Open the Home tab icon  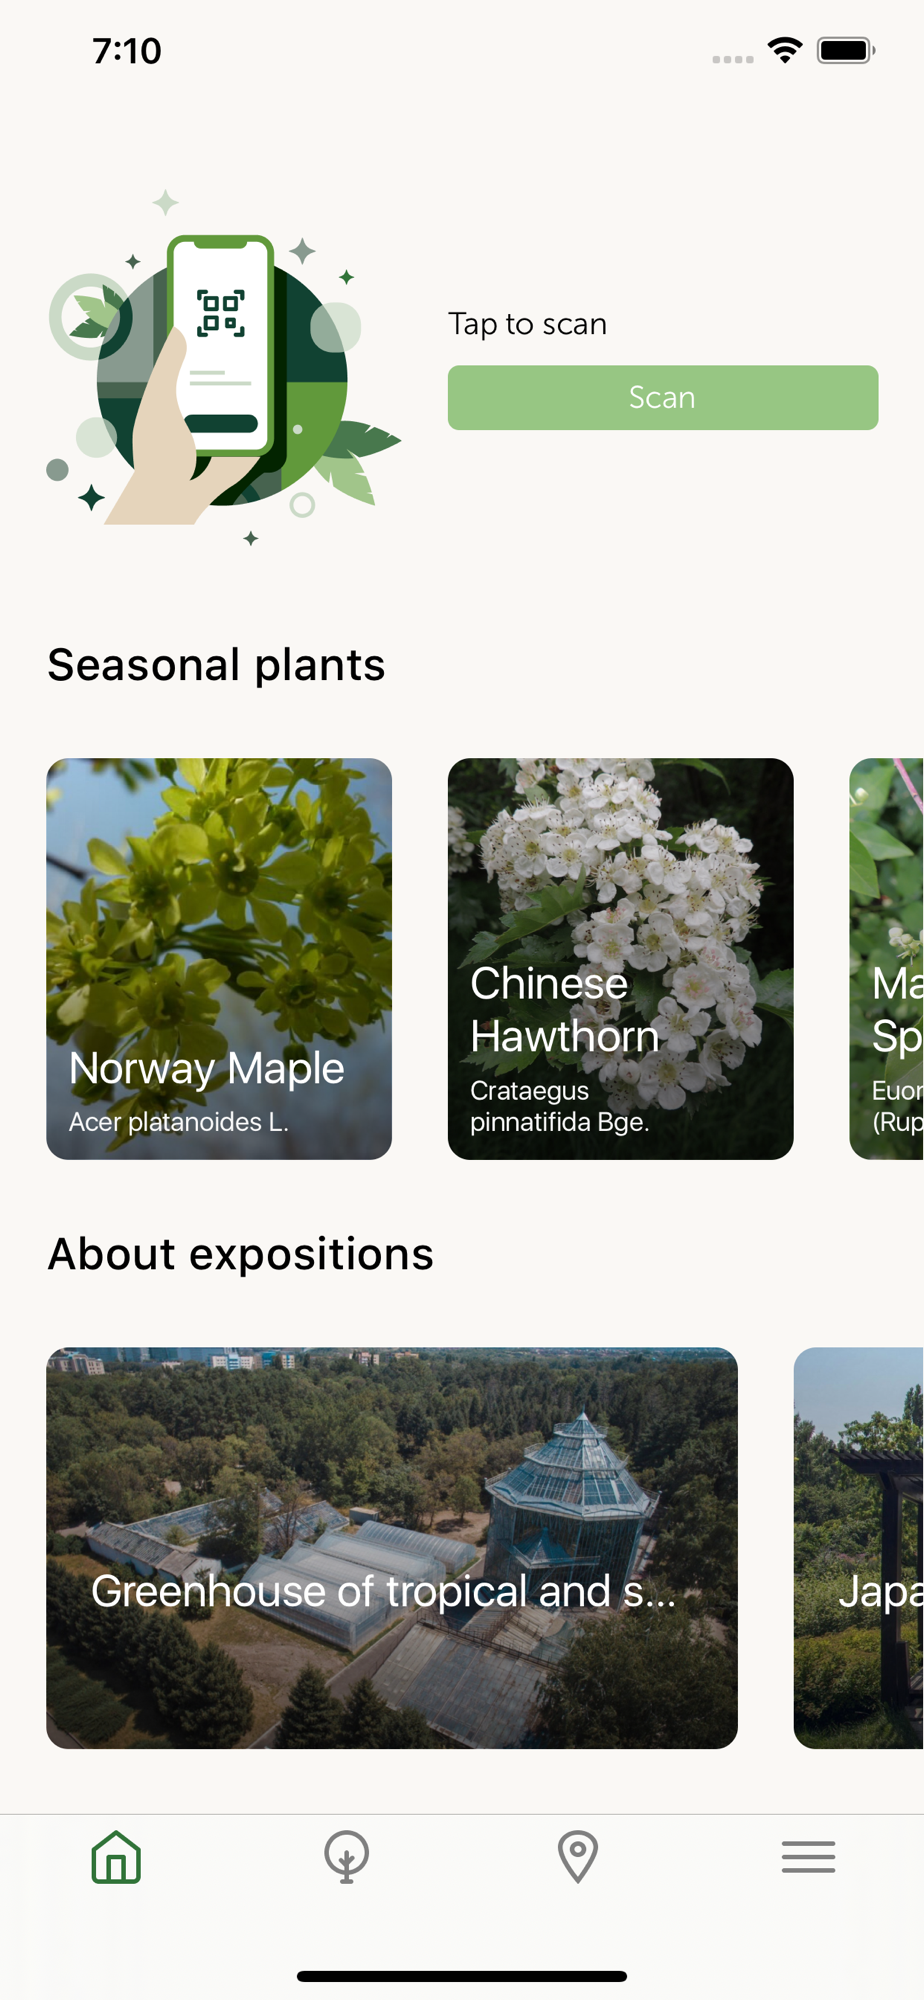coord(116,1857)
